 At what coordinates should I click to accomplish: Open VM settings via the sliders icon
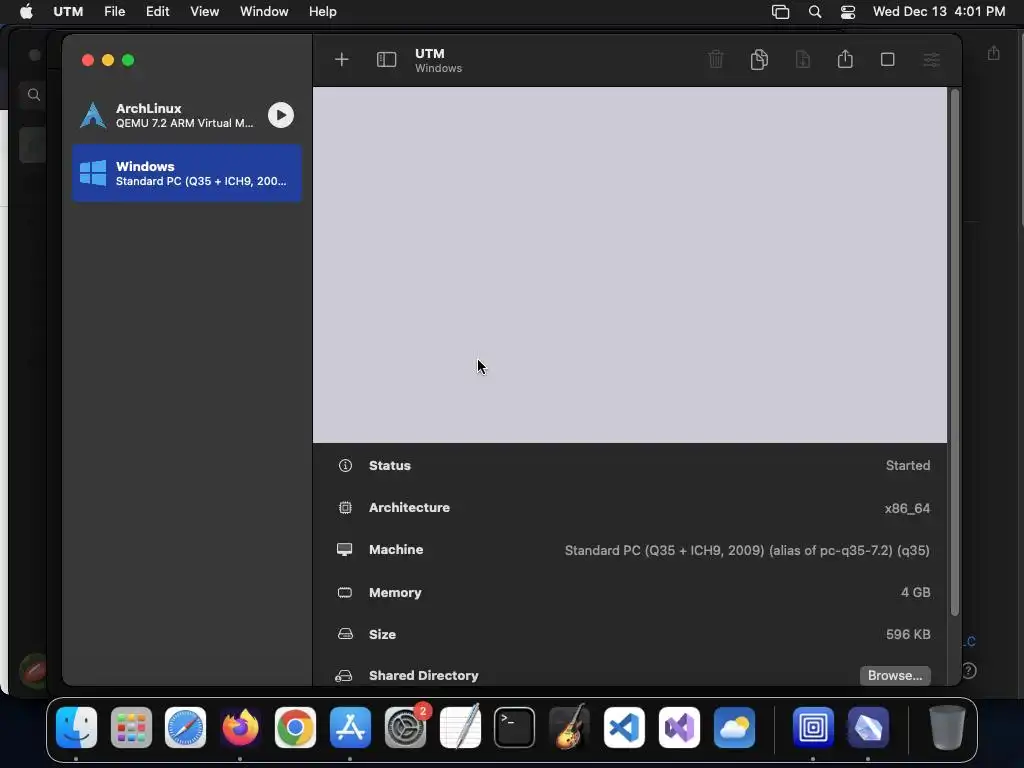(x=931, y=60)
